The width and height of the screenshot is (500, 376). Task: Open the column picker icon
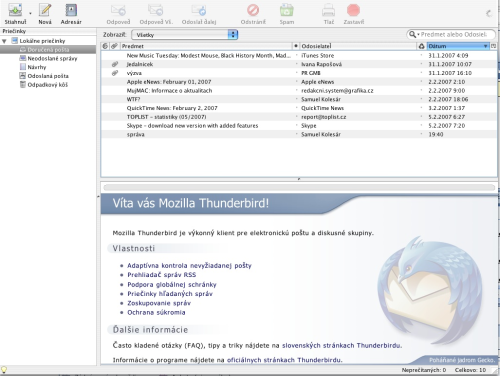coord(493,46)
